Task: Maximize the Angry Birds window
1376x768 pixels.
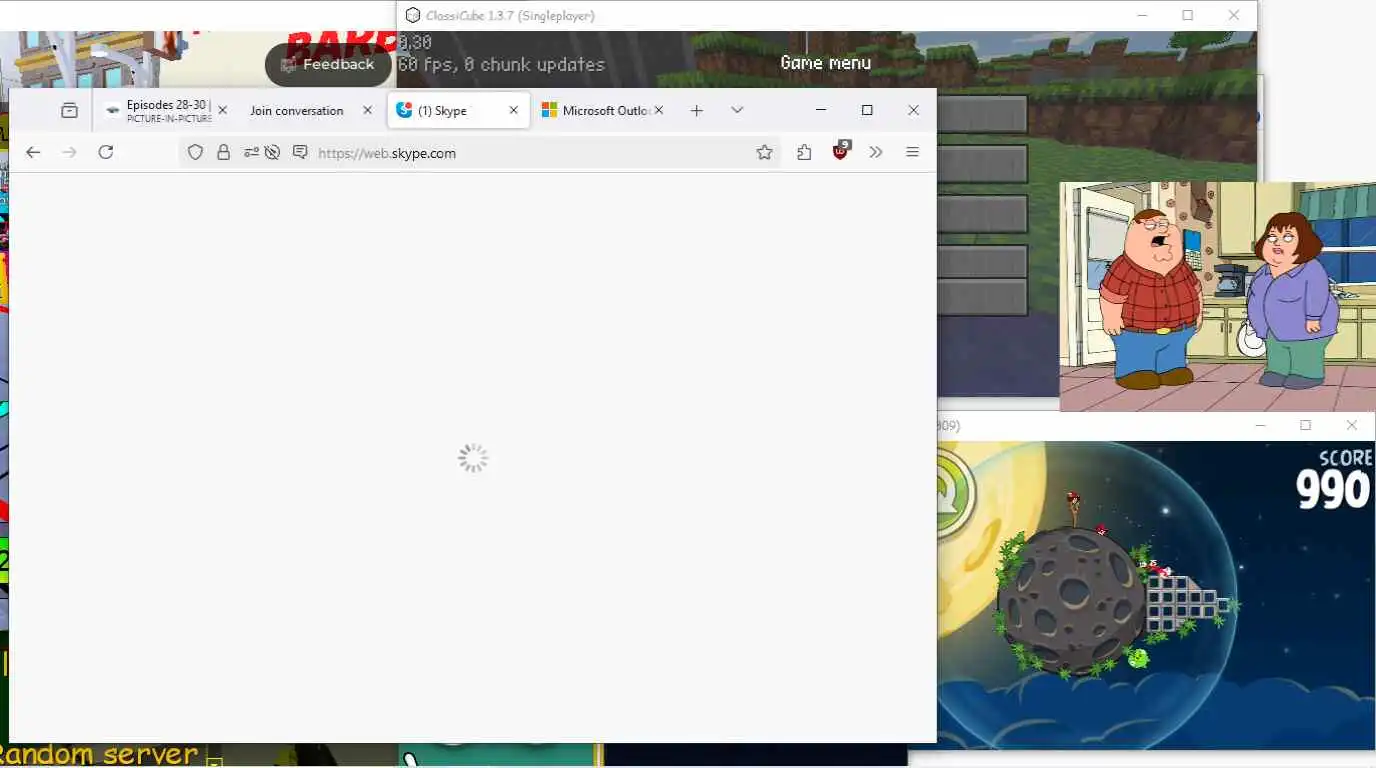Action: coord(1305,425)
